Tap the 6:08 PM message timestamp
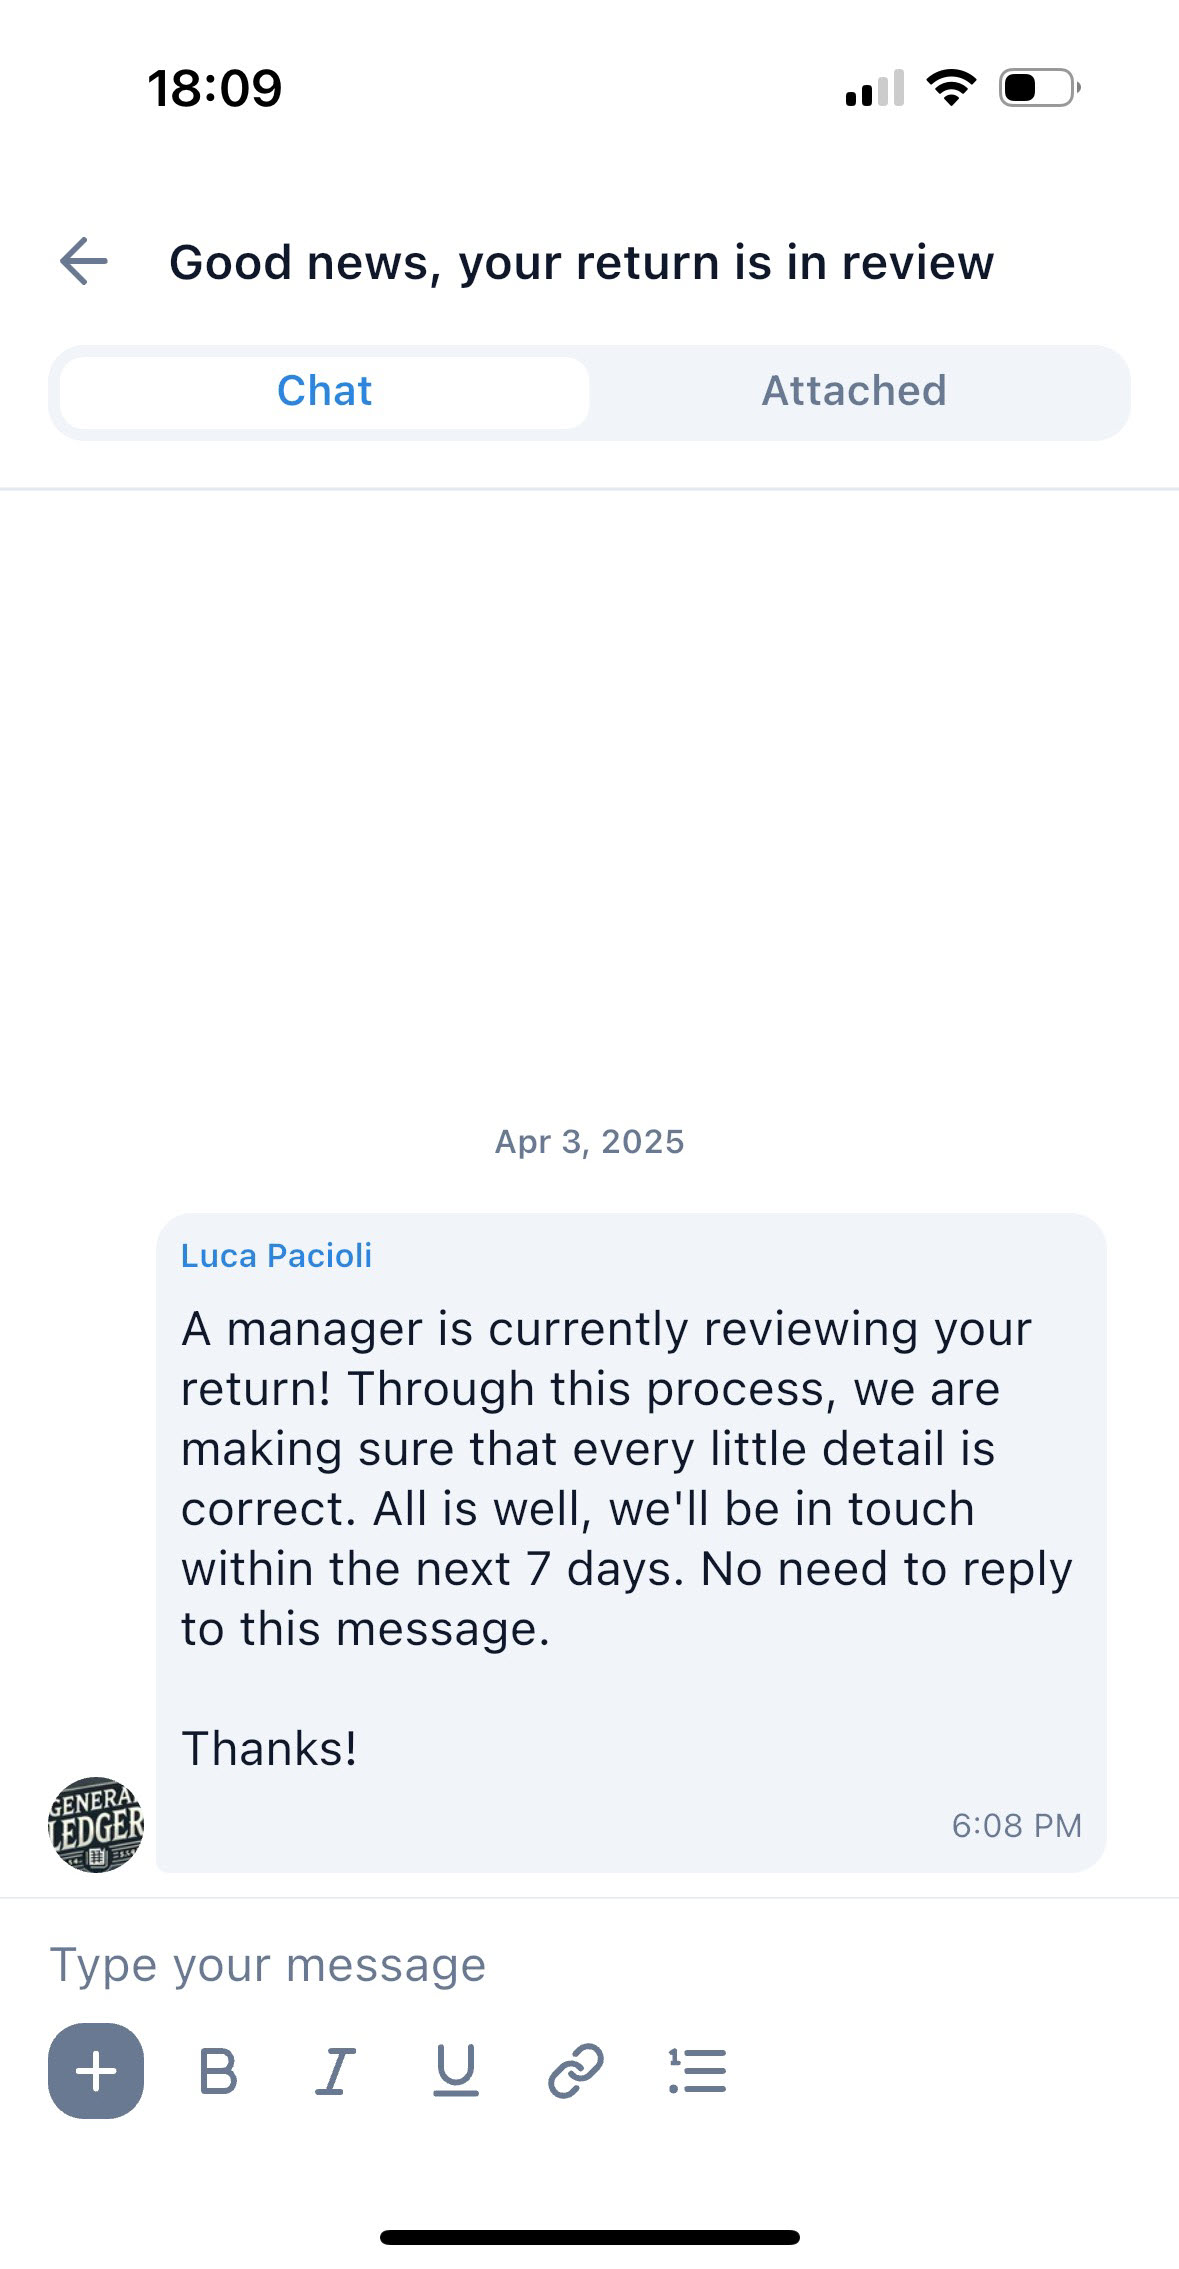Screen dimensions: 1179x2269 coord(1016,1825)
